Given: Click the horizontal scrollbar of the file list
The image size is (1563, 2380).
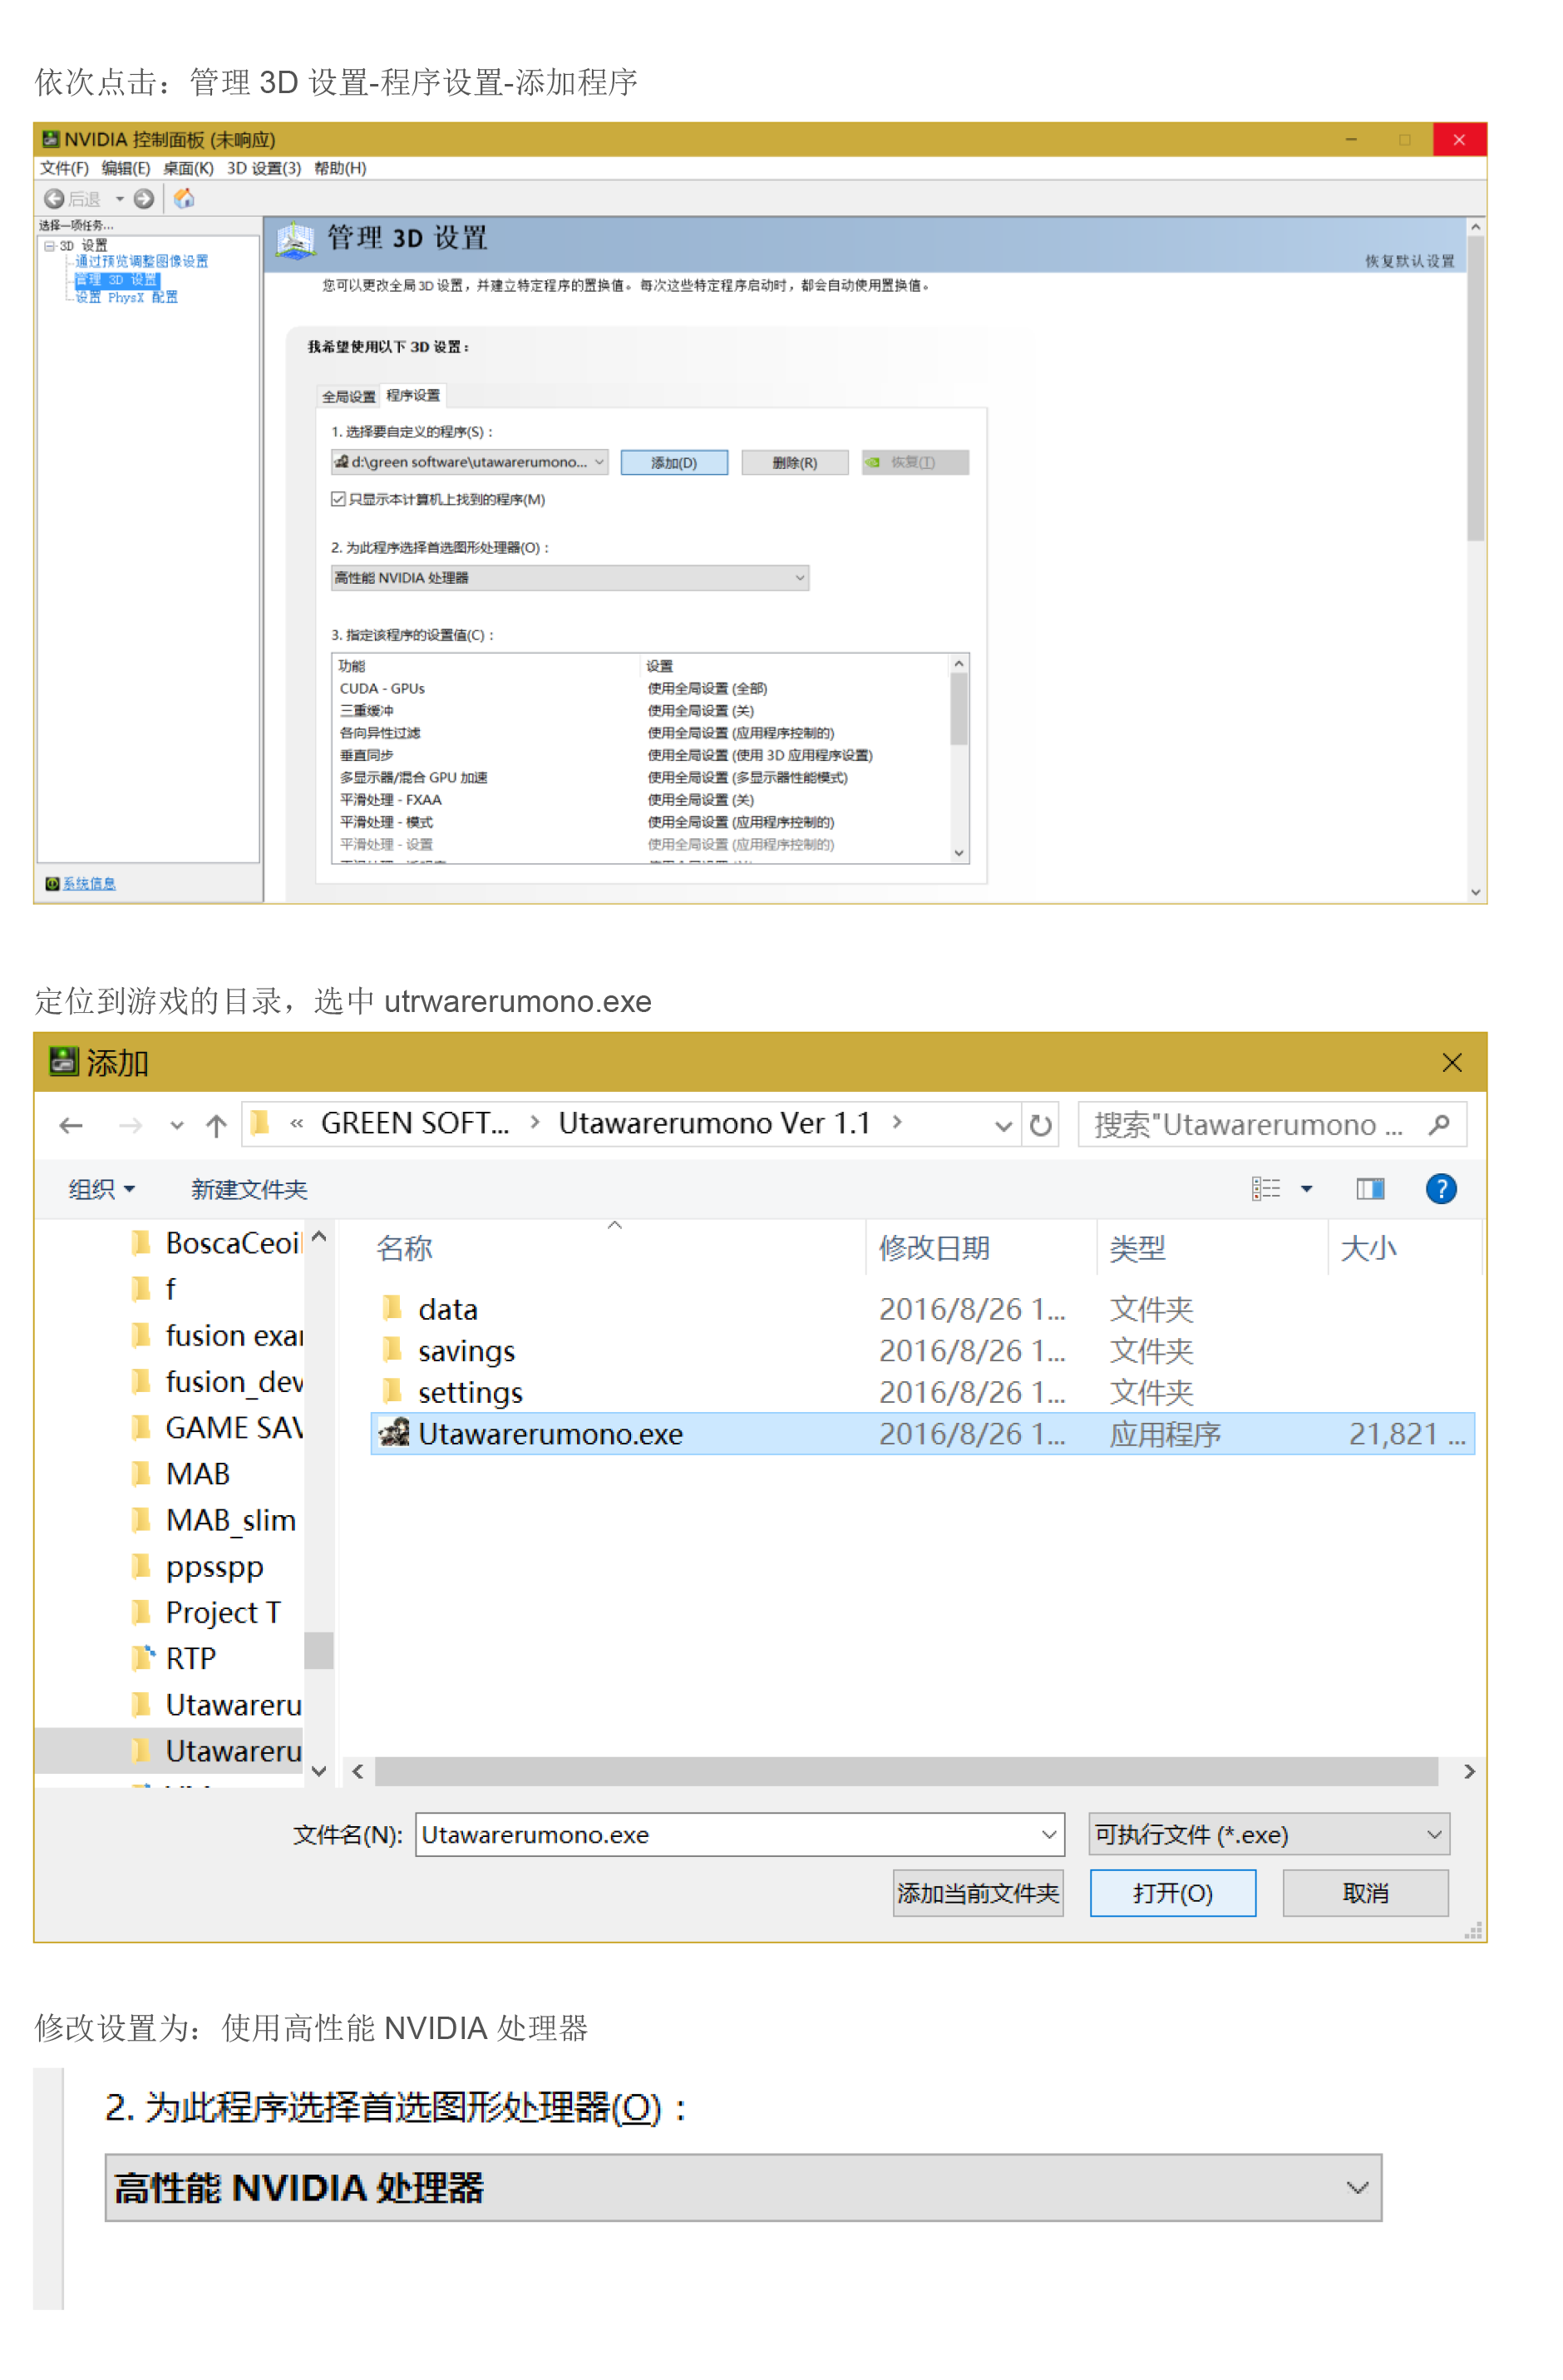Looking at the screenshot, I should (906, 1771).
